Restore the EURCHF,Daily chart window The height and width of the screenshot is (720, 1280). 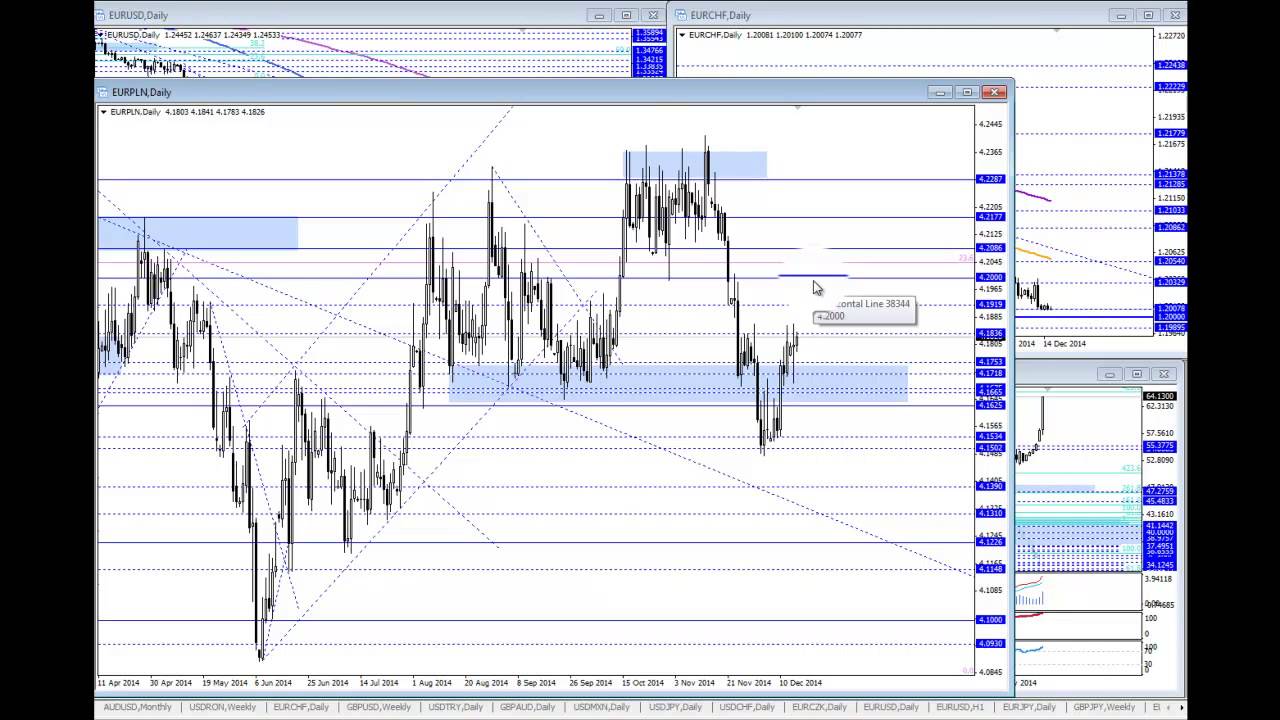click(1148, 15)
